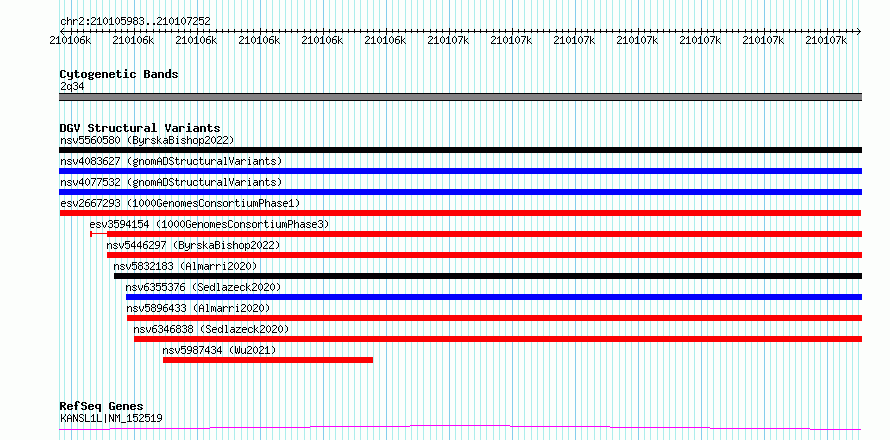890x440 pixels.
Task: Click the blue nsv4083627 variant bar
Action: coord(460,171)
